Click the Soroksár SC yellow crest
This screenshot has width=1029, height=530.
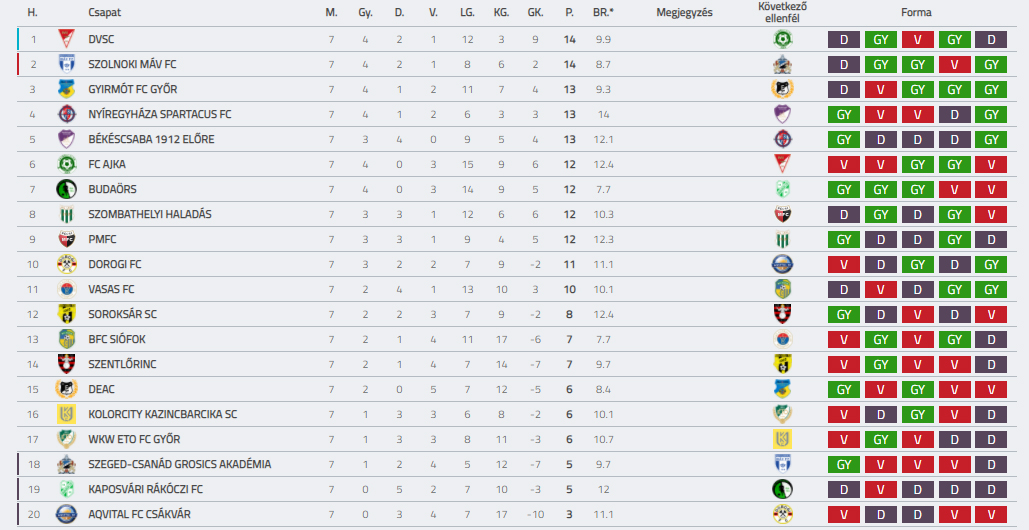(66, 314)
